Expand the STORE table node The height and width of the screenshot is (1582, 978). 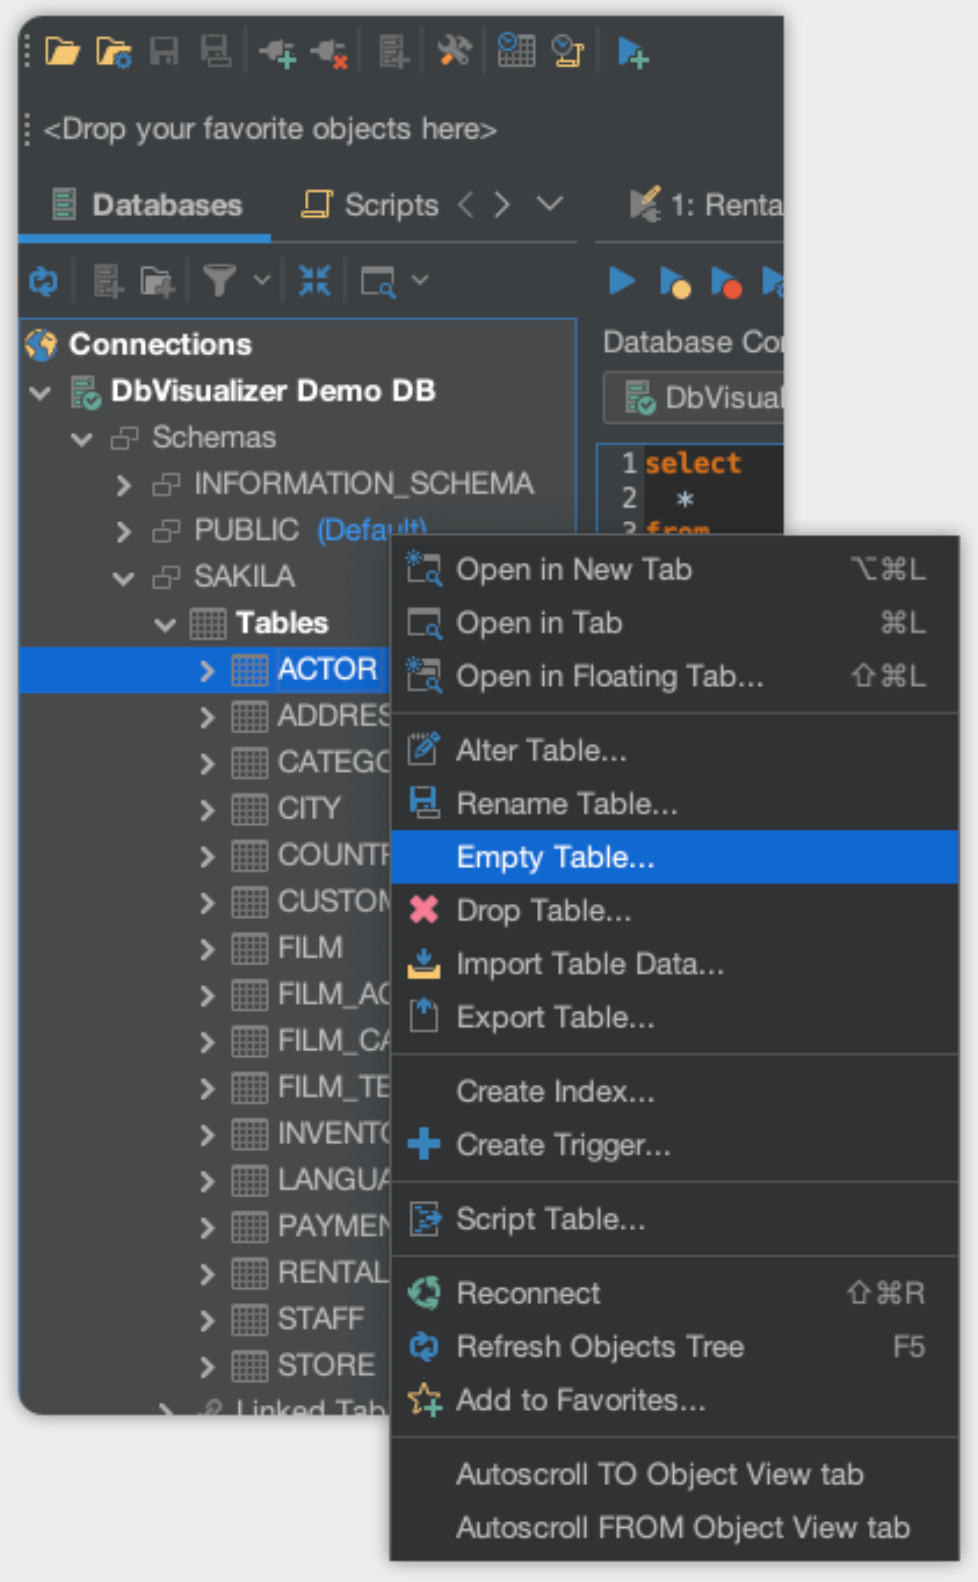(x=207, y=1366)
